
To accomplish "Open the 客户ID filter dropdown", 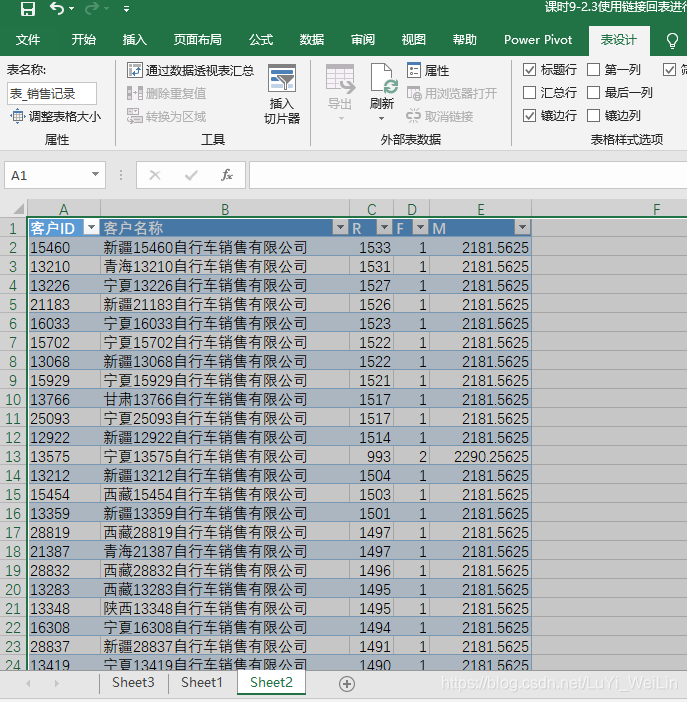I will pyautogui.click(x=91, y=227).
